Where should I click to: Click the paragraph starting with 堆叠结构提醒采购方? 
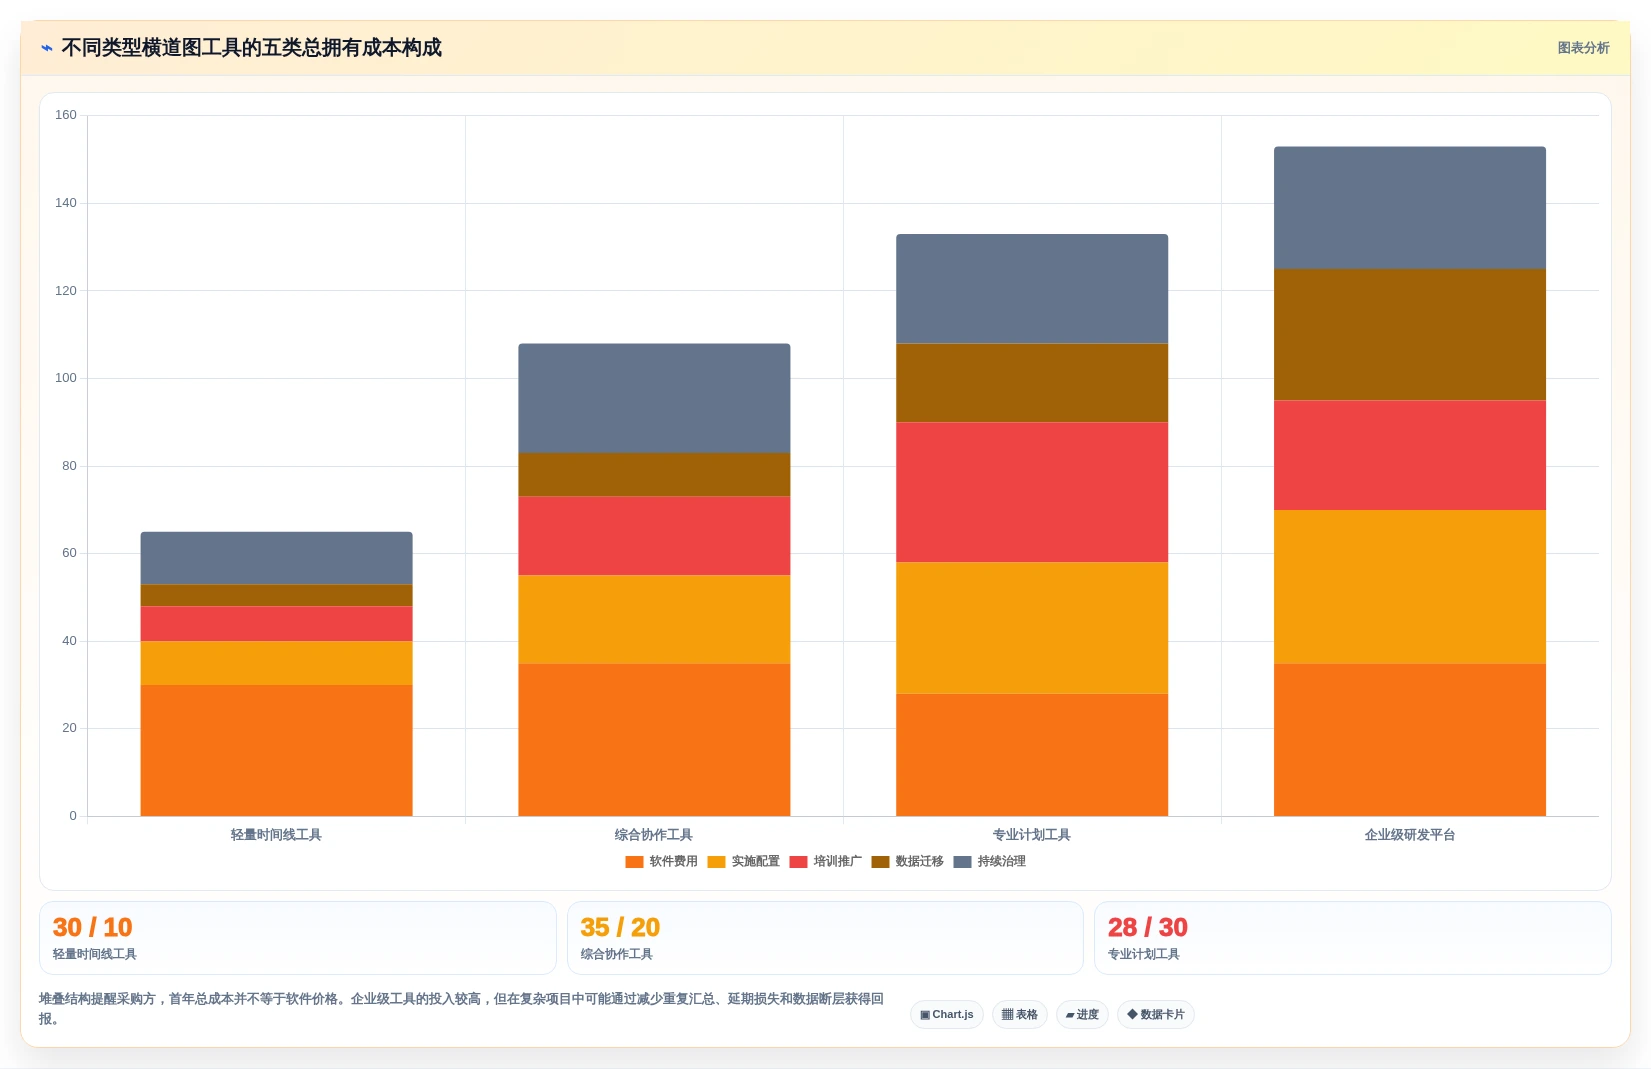click(x=461, y=1008)
